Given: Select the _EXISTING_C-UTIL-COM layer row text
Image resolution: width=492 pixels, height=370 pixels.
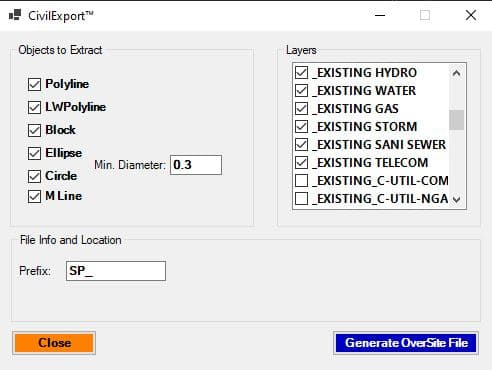Looking at the screenshot, I should click(x=380, y=181).
